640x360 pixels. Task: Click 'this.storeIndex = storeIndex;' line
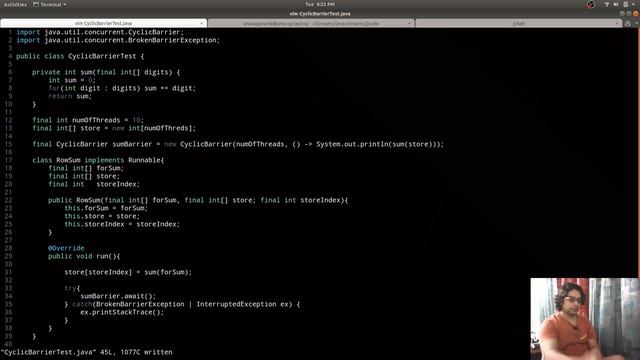[122, 224]
